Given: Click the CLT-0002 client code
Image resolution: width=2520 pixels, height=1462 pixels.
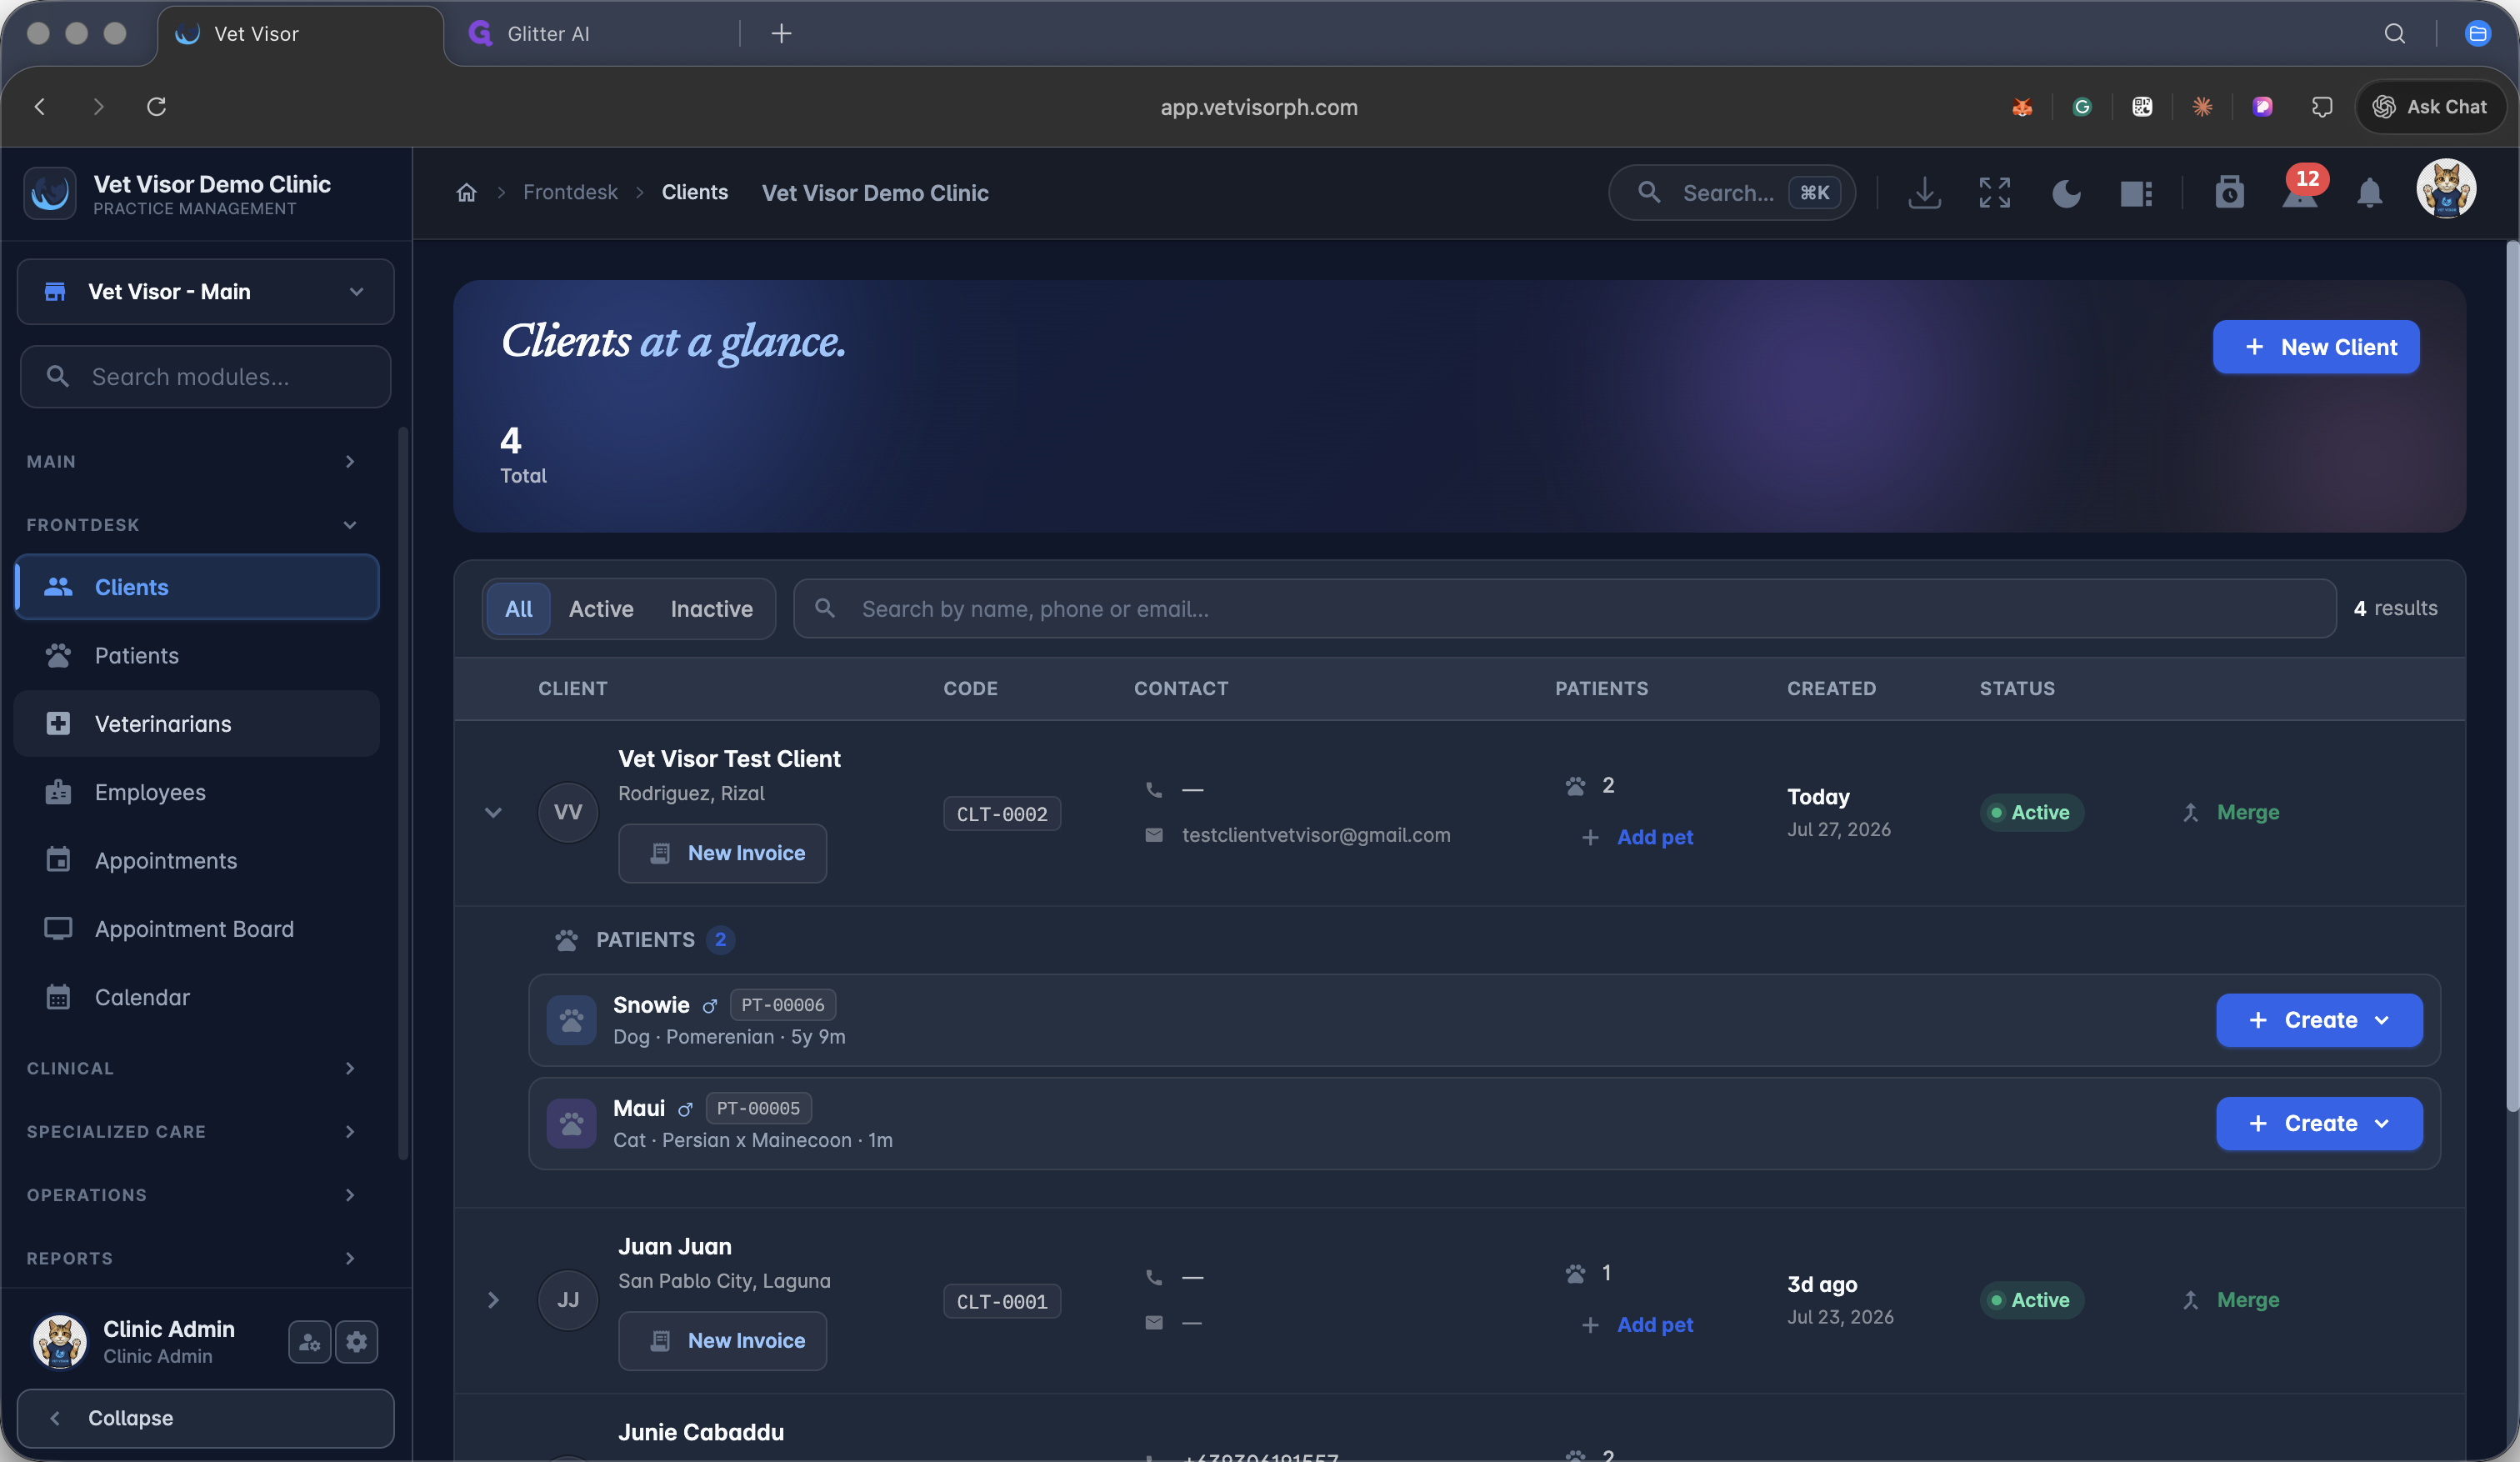Looking at the screenshot, I should click(1002, 814).
